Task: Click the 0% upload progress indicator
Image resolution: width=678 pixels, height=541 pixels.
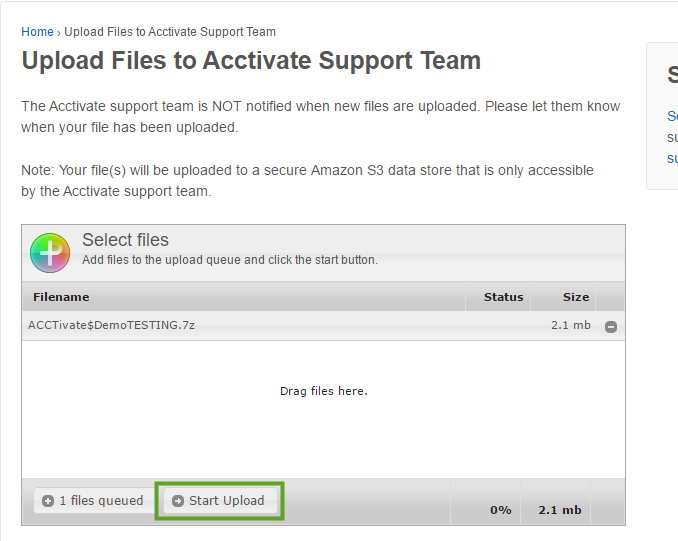Action: [x=501, y=510]
